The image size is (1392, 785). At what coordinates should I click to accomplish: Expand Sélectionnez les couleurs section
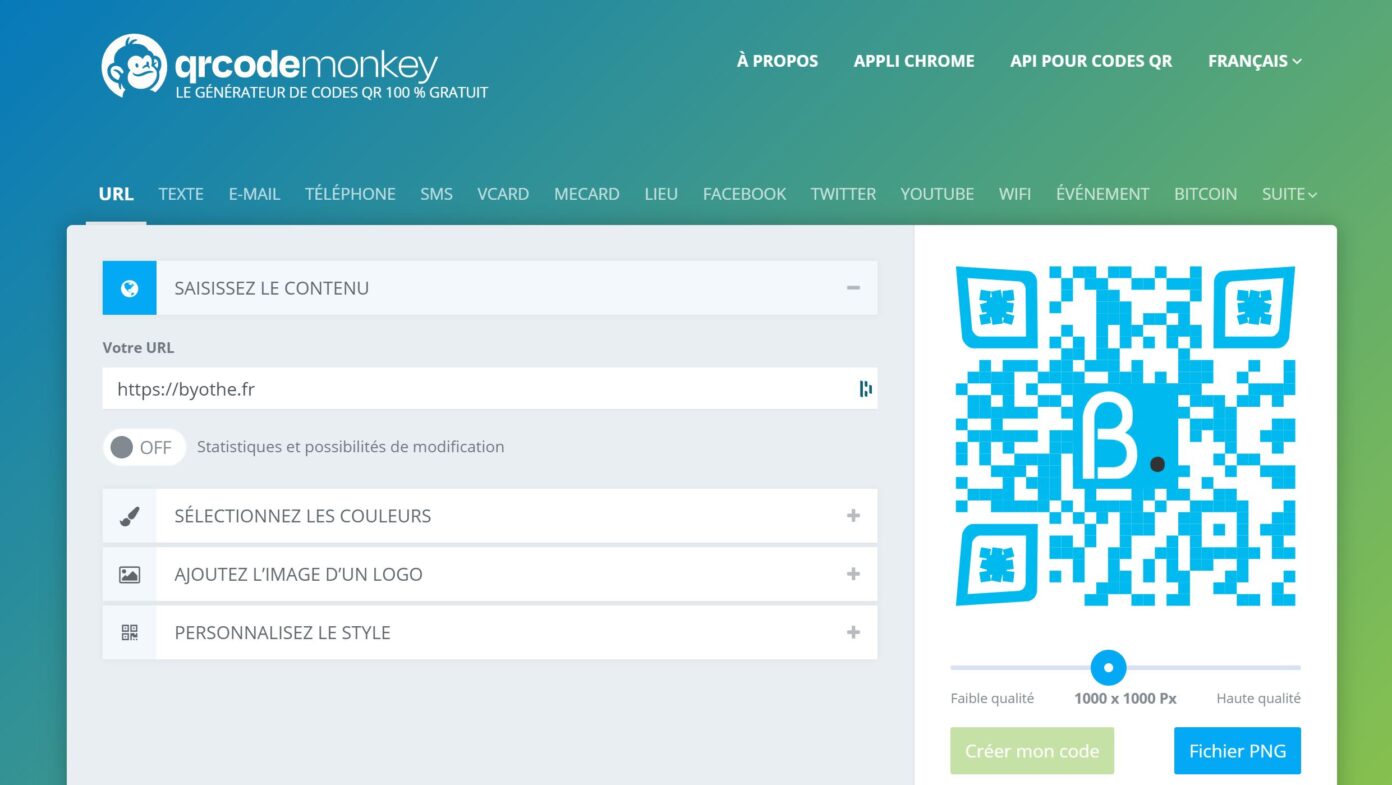853,516
